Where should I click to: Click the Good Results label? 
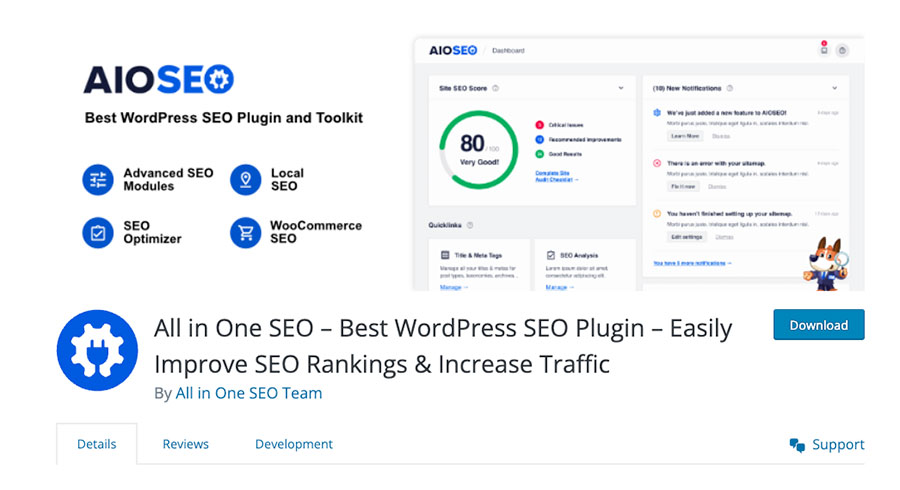[565, 154]
